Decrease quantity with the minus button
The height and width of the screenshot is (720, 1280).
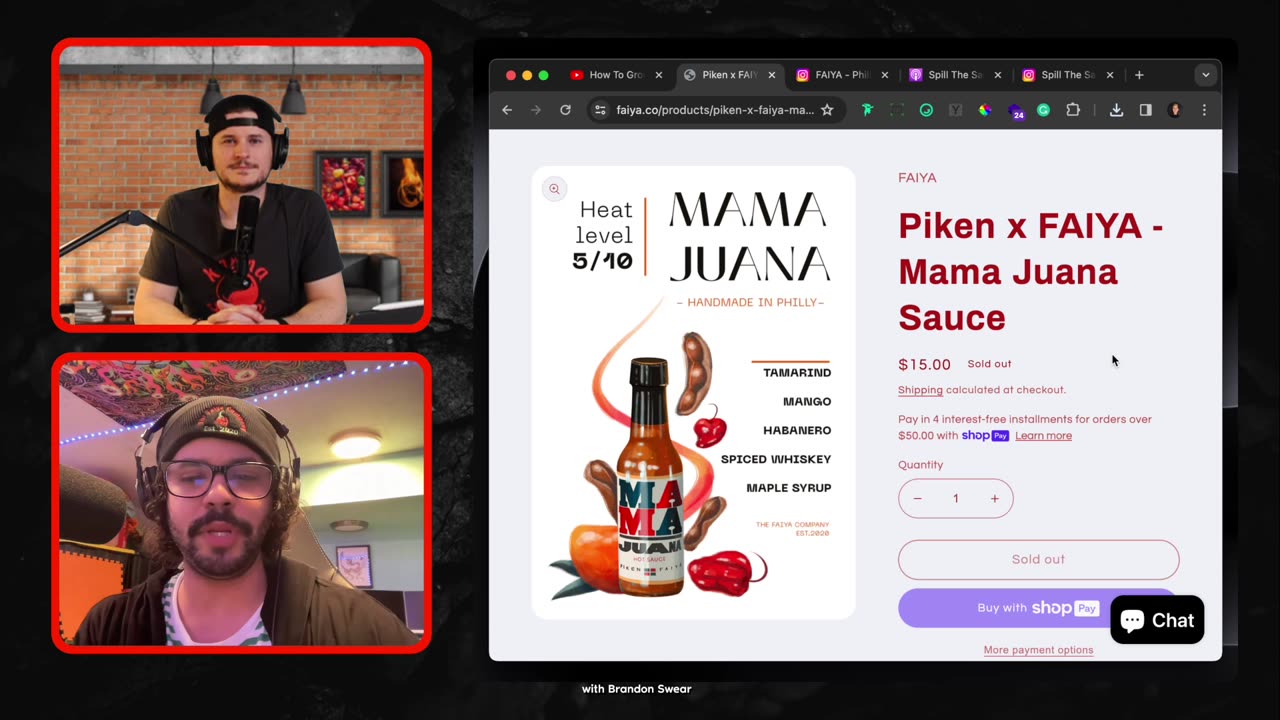(x=917, y=498)
